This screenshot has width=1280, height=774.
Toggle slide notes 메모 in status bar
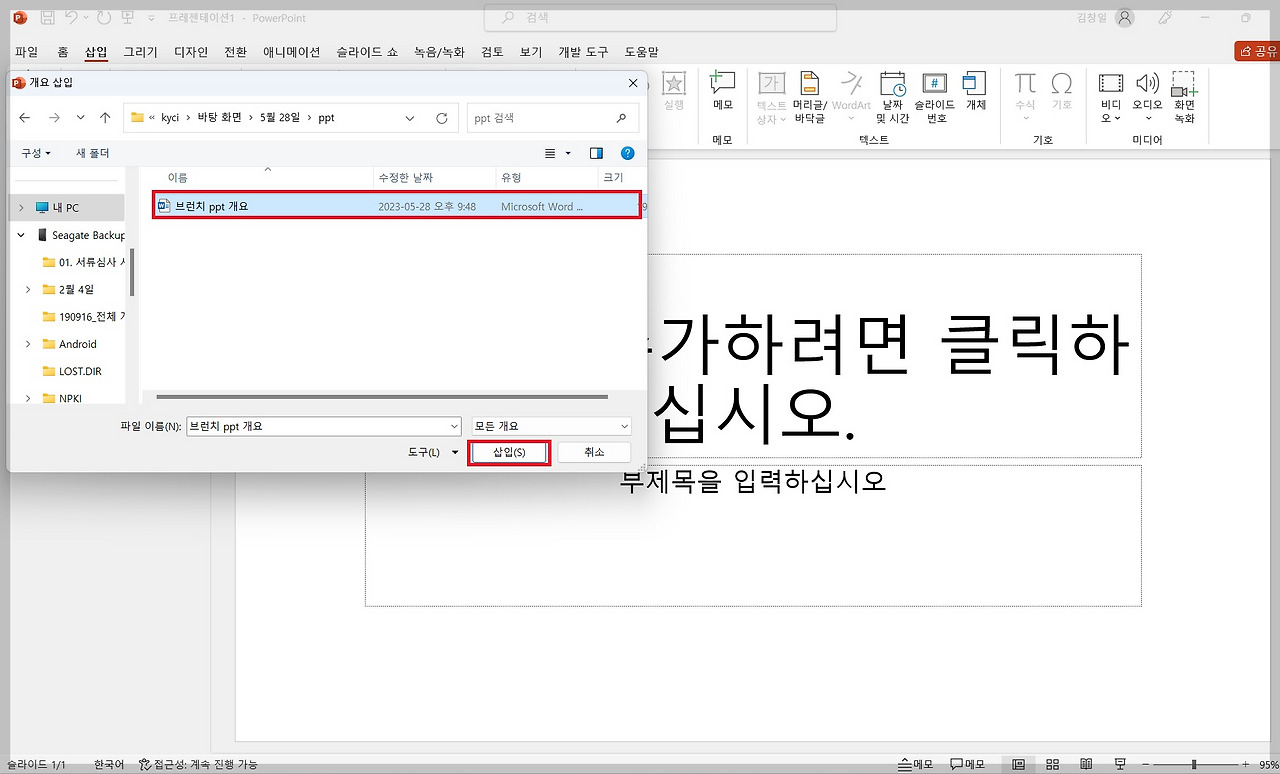tap(916, 764)
